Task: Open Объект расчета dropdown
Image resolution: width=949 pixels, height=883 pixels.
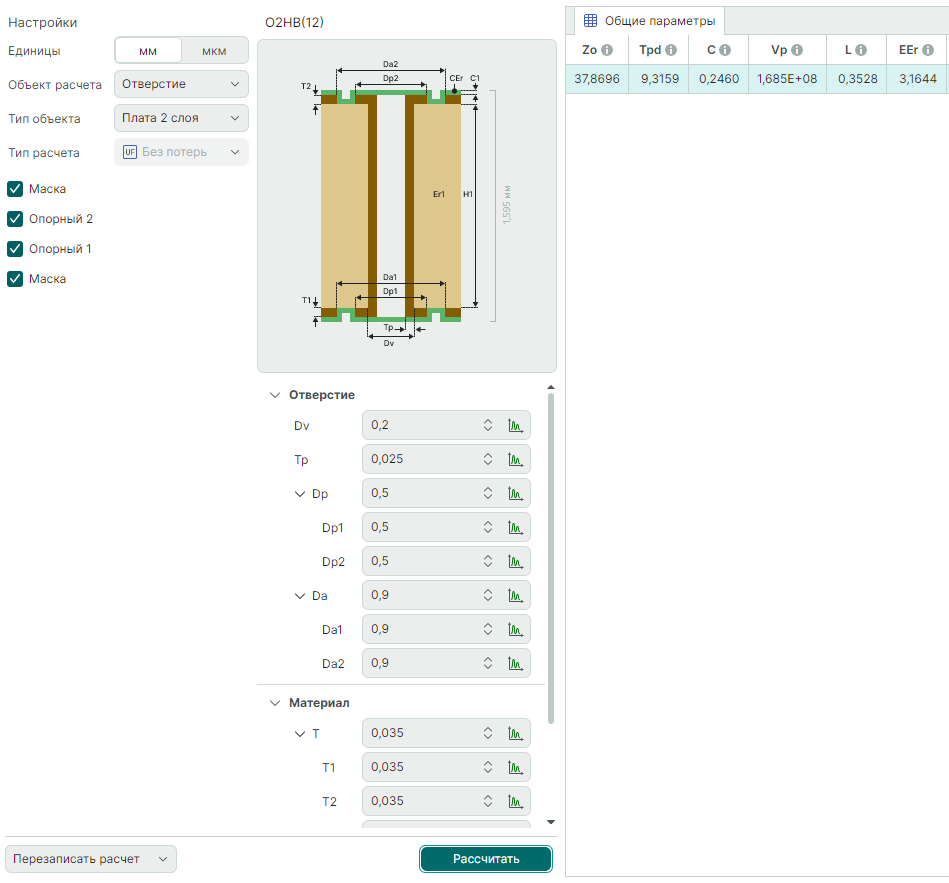Action: 182,84
